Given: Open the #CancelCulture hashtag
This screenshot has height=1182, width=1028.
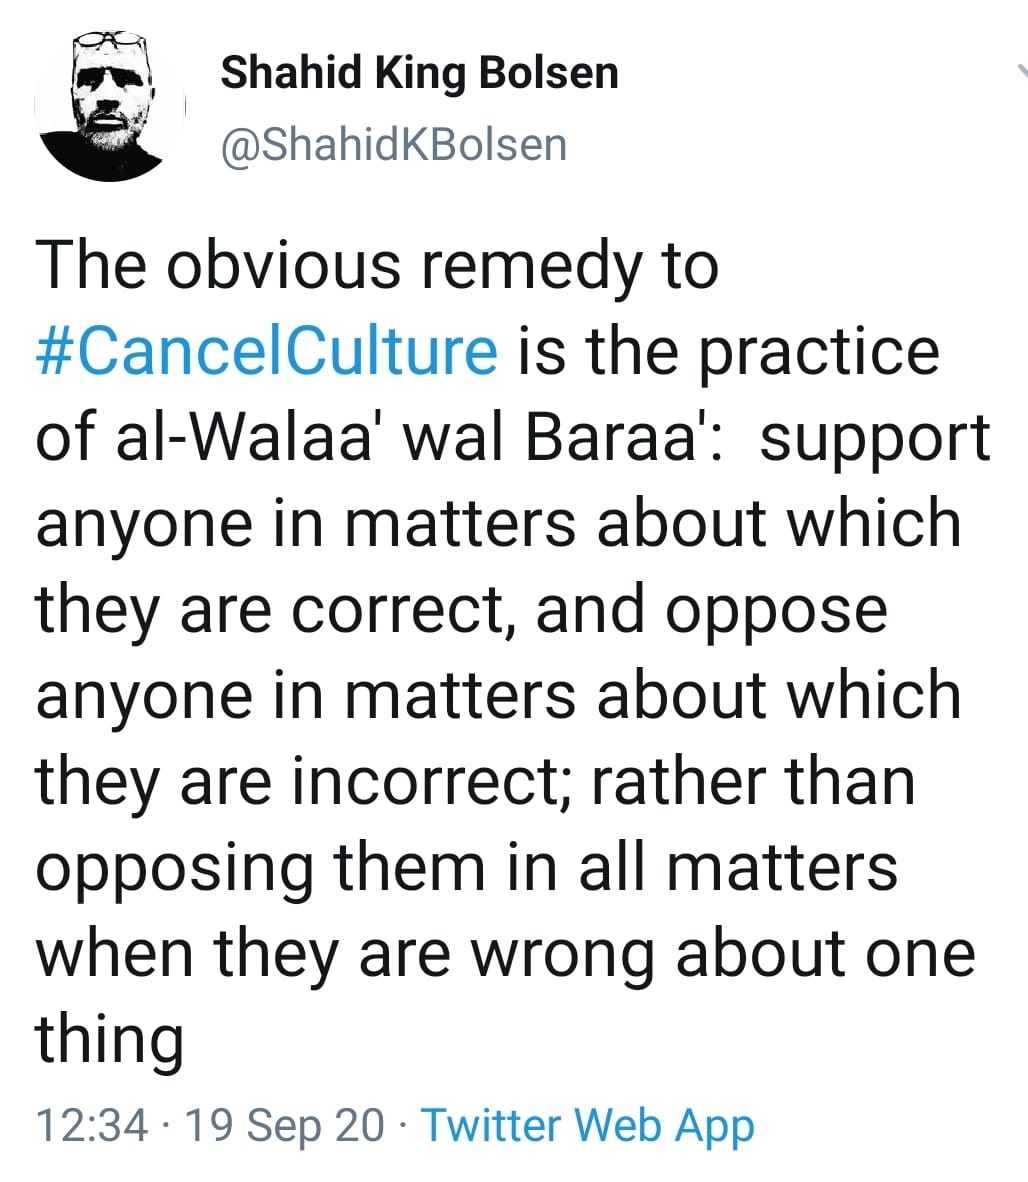Looking at the screenshot, I should click(x=267, y=351).
